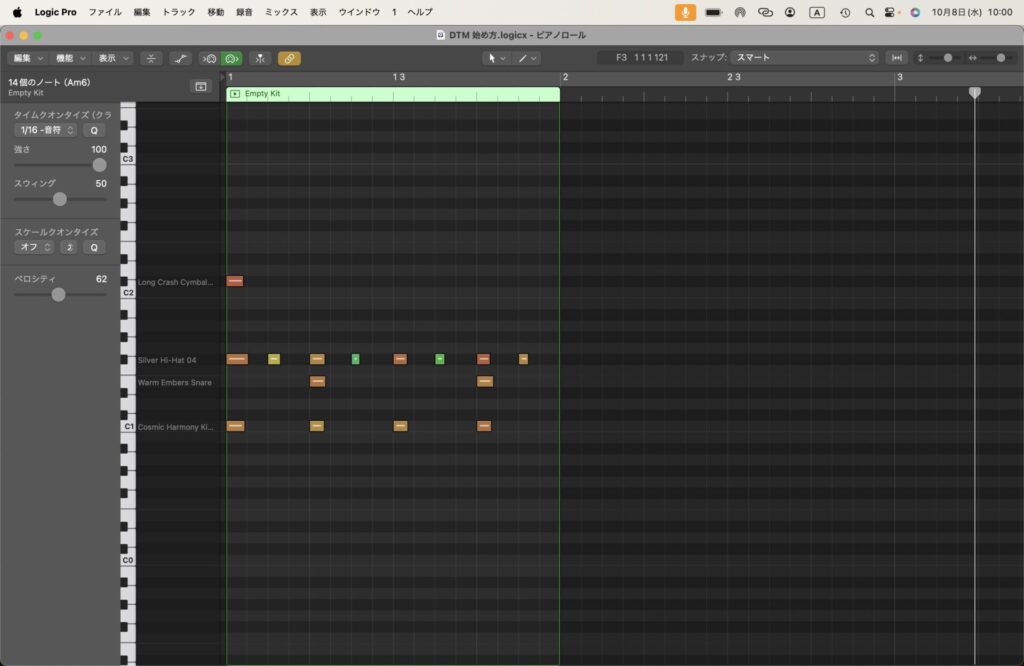Open Spotlight search in the menu bar
This screenshot has height=666, width=1024.
[868, 12]
